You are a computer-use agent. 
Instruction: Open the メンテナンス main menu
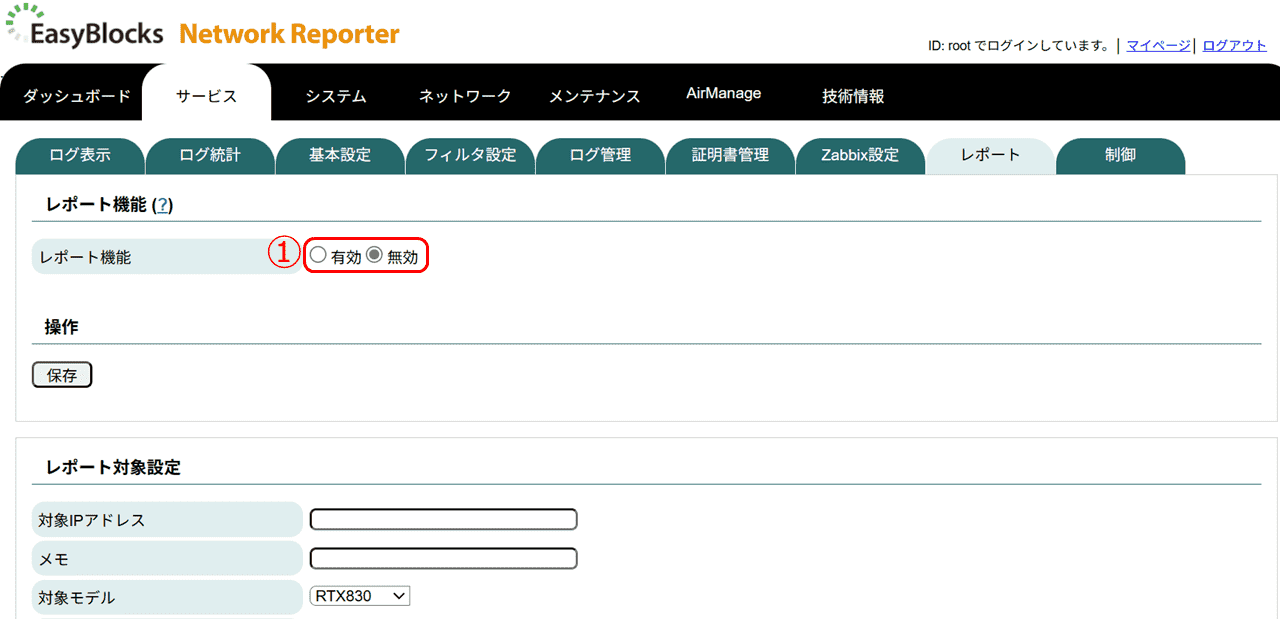594,96
